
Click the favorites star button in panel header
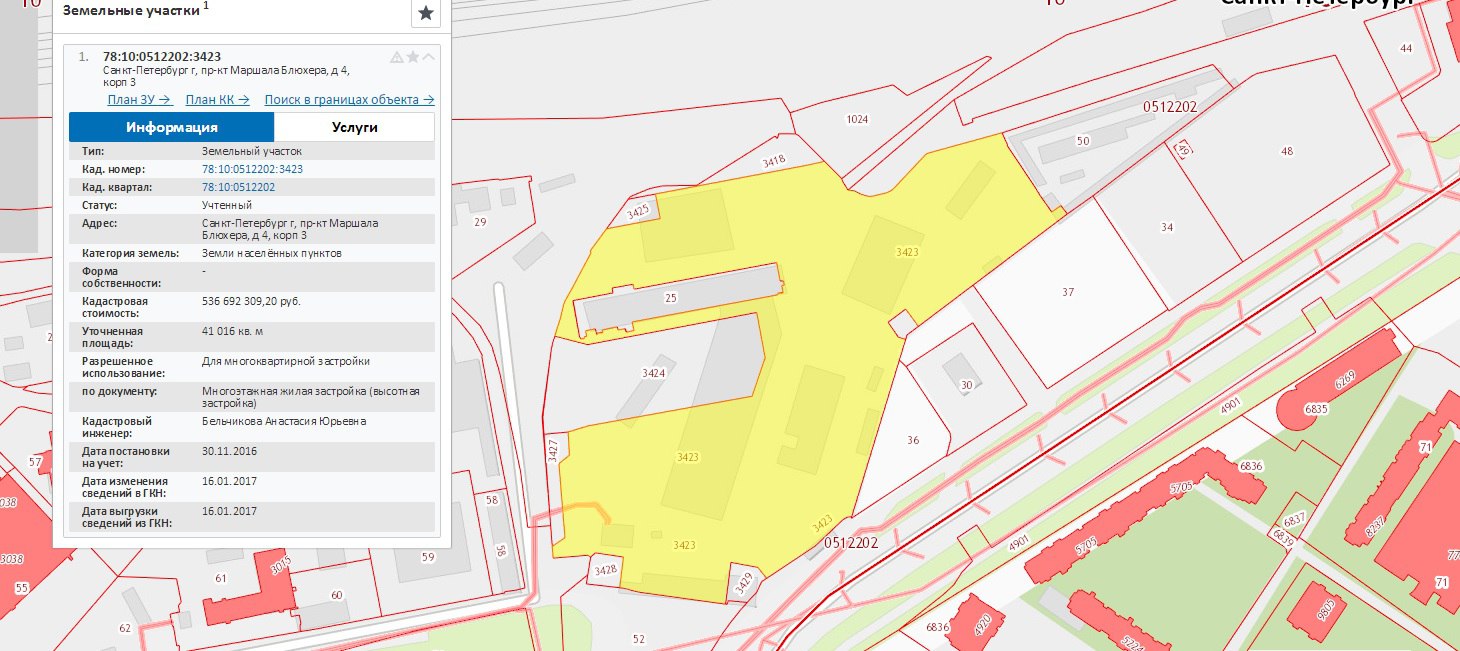point(425,13)
